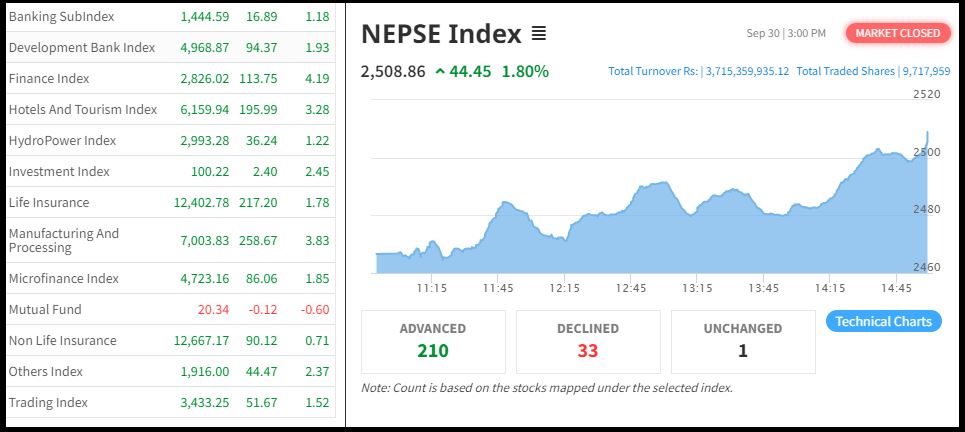The height and width of the screenshot is (432, 965).
Task: Click the Market Closed status badge
Action: pyautogui.click(x=897, y=33)
